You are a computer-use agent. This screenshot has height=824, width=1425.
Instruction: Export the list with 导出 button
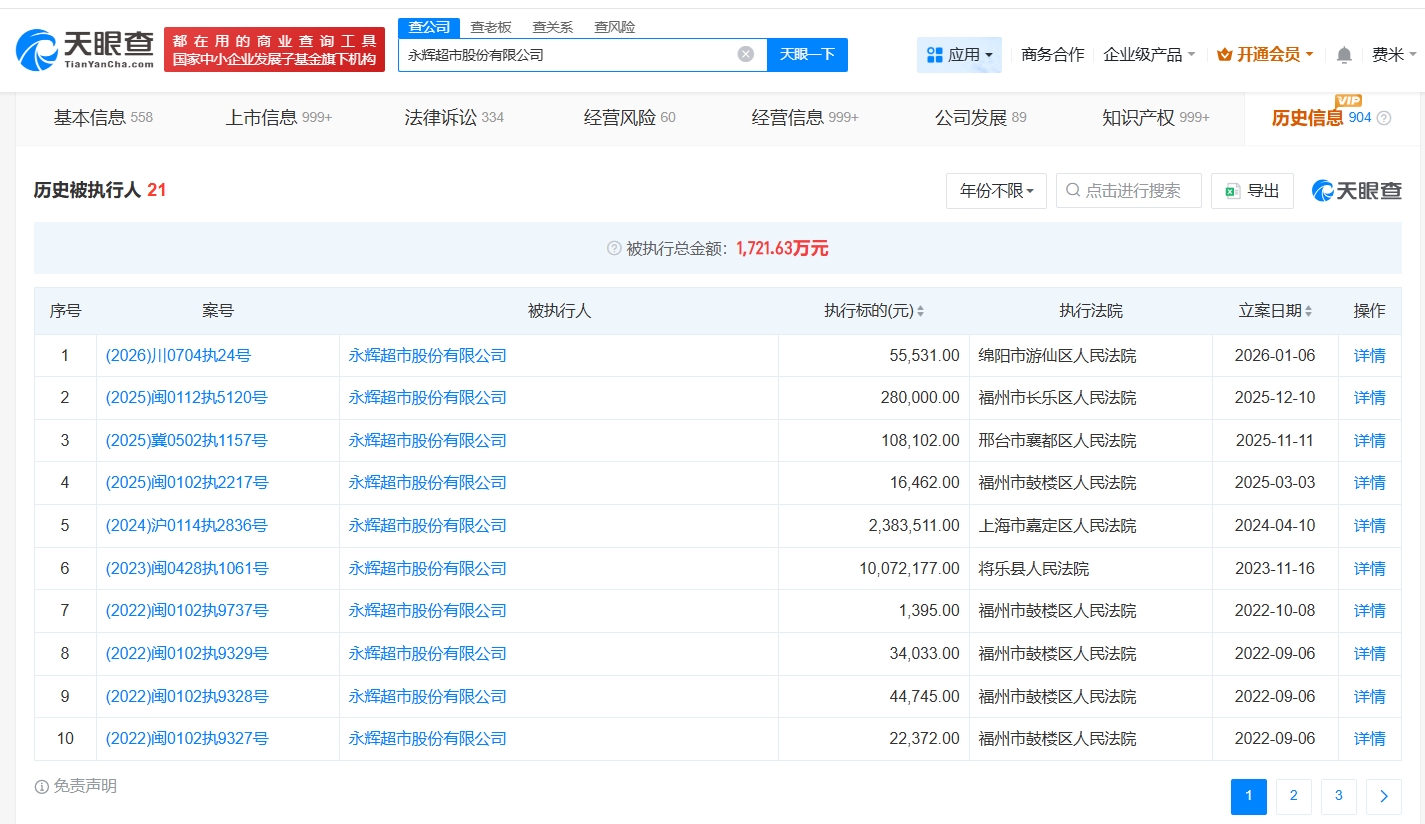click(x=1252, y=190)
